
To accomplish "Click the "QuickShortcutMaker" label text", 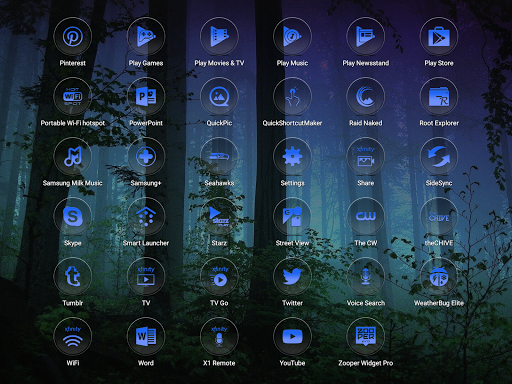I will [x=292, y=123].
